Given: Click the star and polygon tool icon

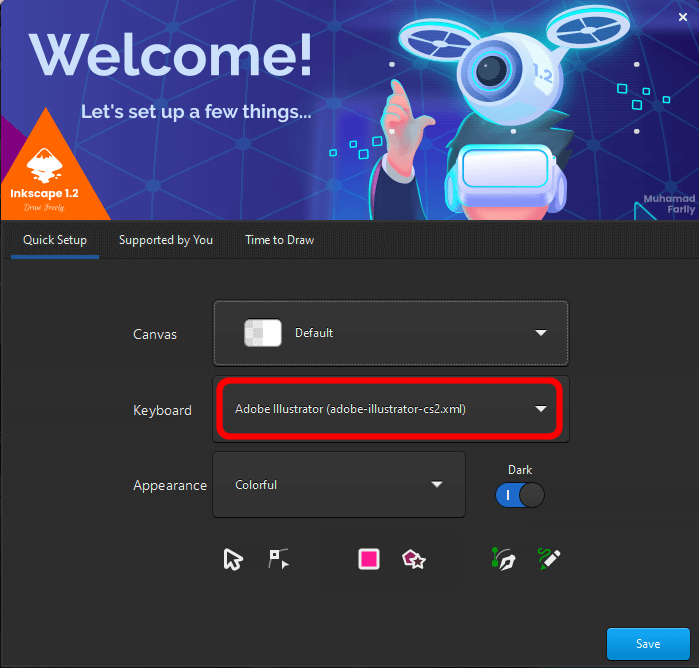Looking at the screenshot, I should point(414,559).
